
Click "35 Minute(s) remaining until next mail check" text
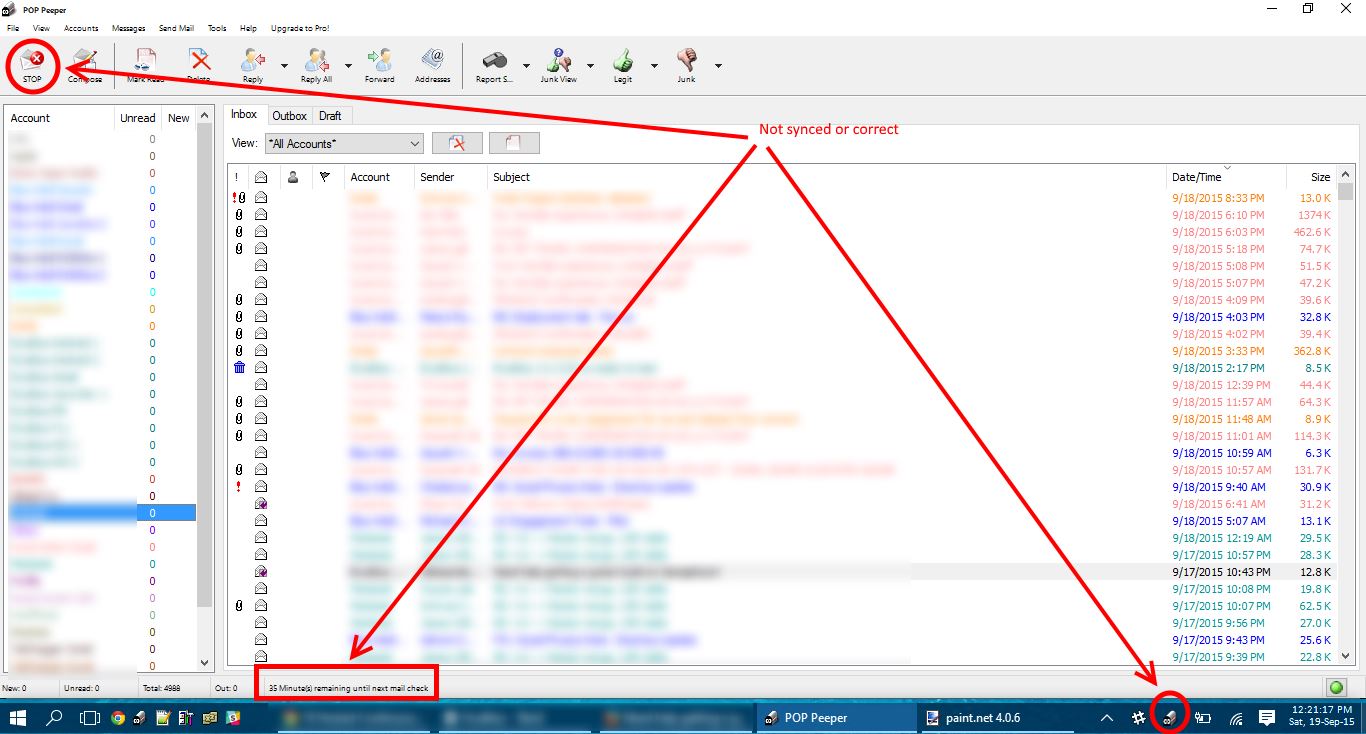pos(348,688)
